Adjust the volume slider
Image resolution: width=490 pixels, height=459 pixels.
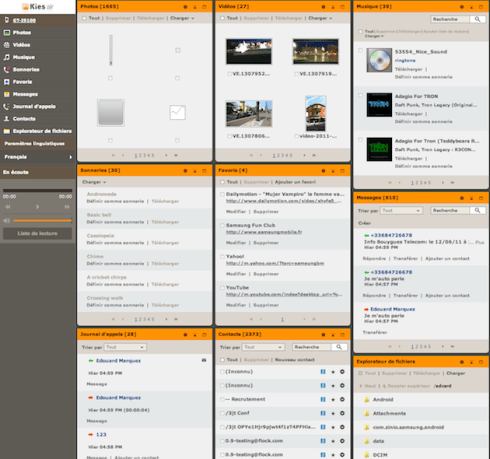click(42, 220)
